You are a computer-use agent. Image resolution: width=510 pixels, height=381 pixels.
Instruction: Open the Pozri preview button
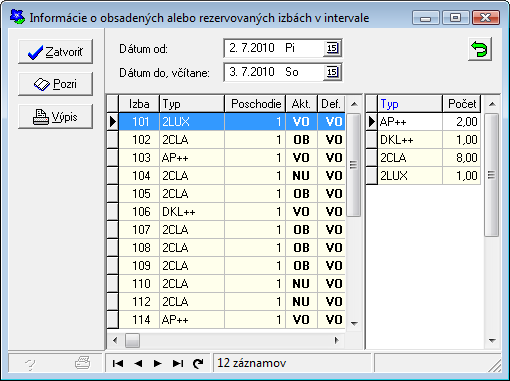(55, 84)
